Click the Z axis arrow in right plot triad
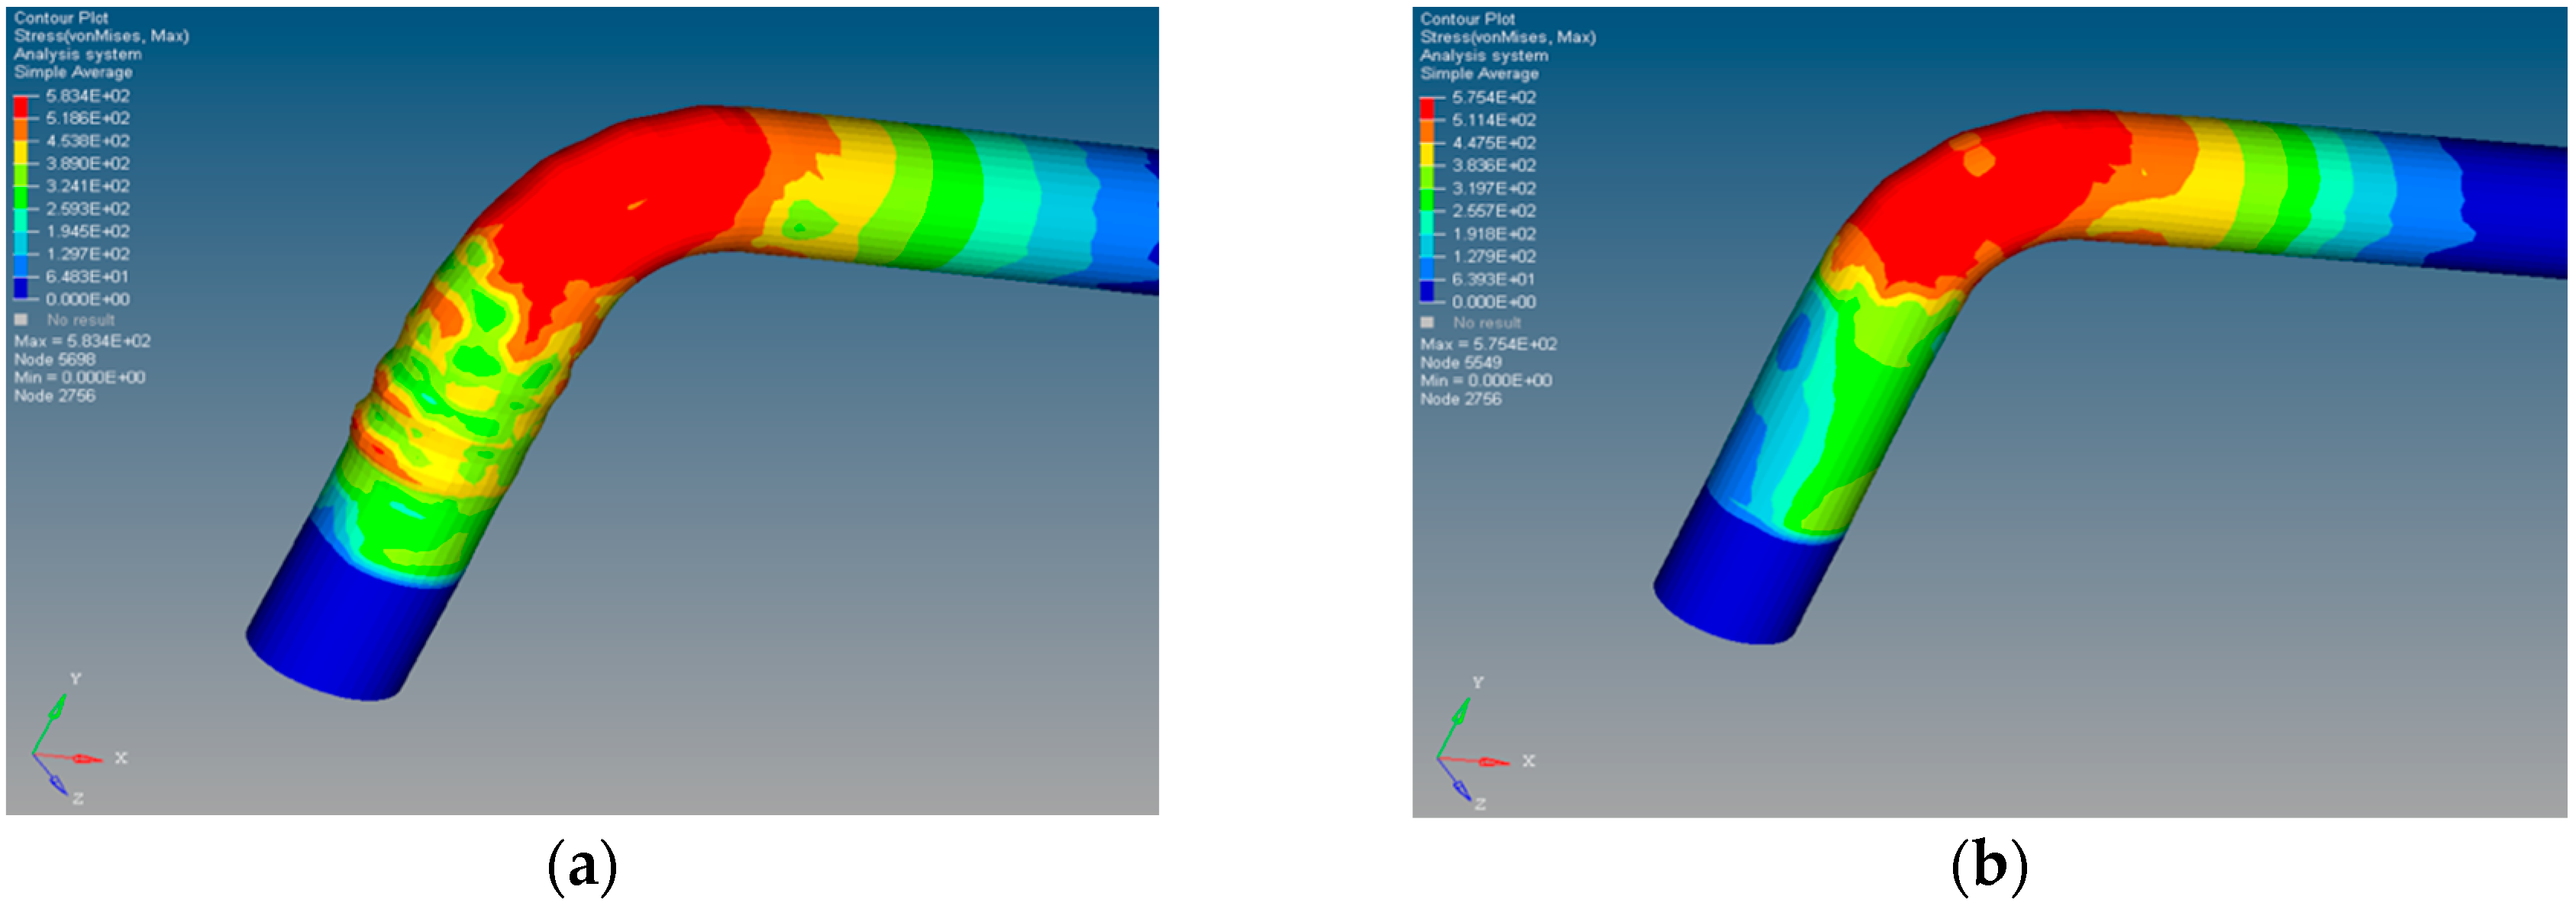The width and height of the screenshot is (2576, 906). pyautogui.click(x=1462, y=790)
